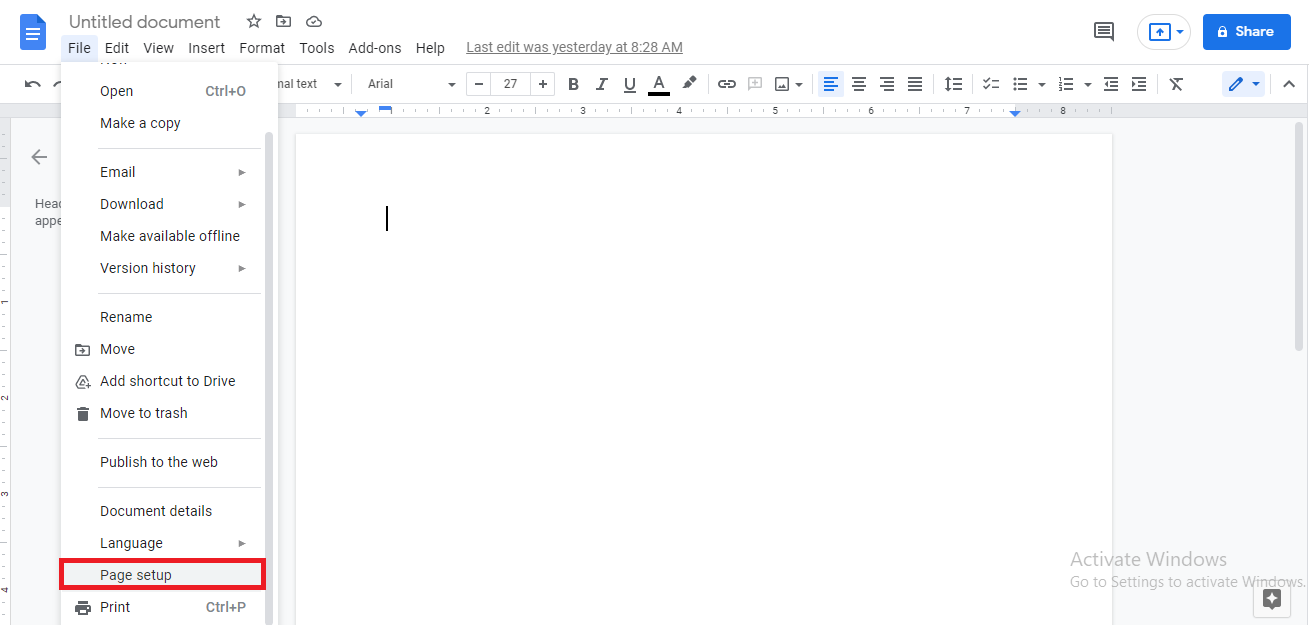Choose Rename from the File menu
The height and width of the screenshot is (625, 1309).
point(163,317)
